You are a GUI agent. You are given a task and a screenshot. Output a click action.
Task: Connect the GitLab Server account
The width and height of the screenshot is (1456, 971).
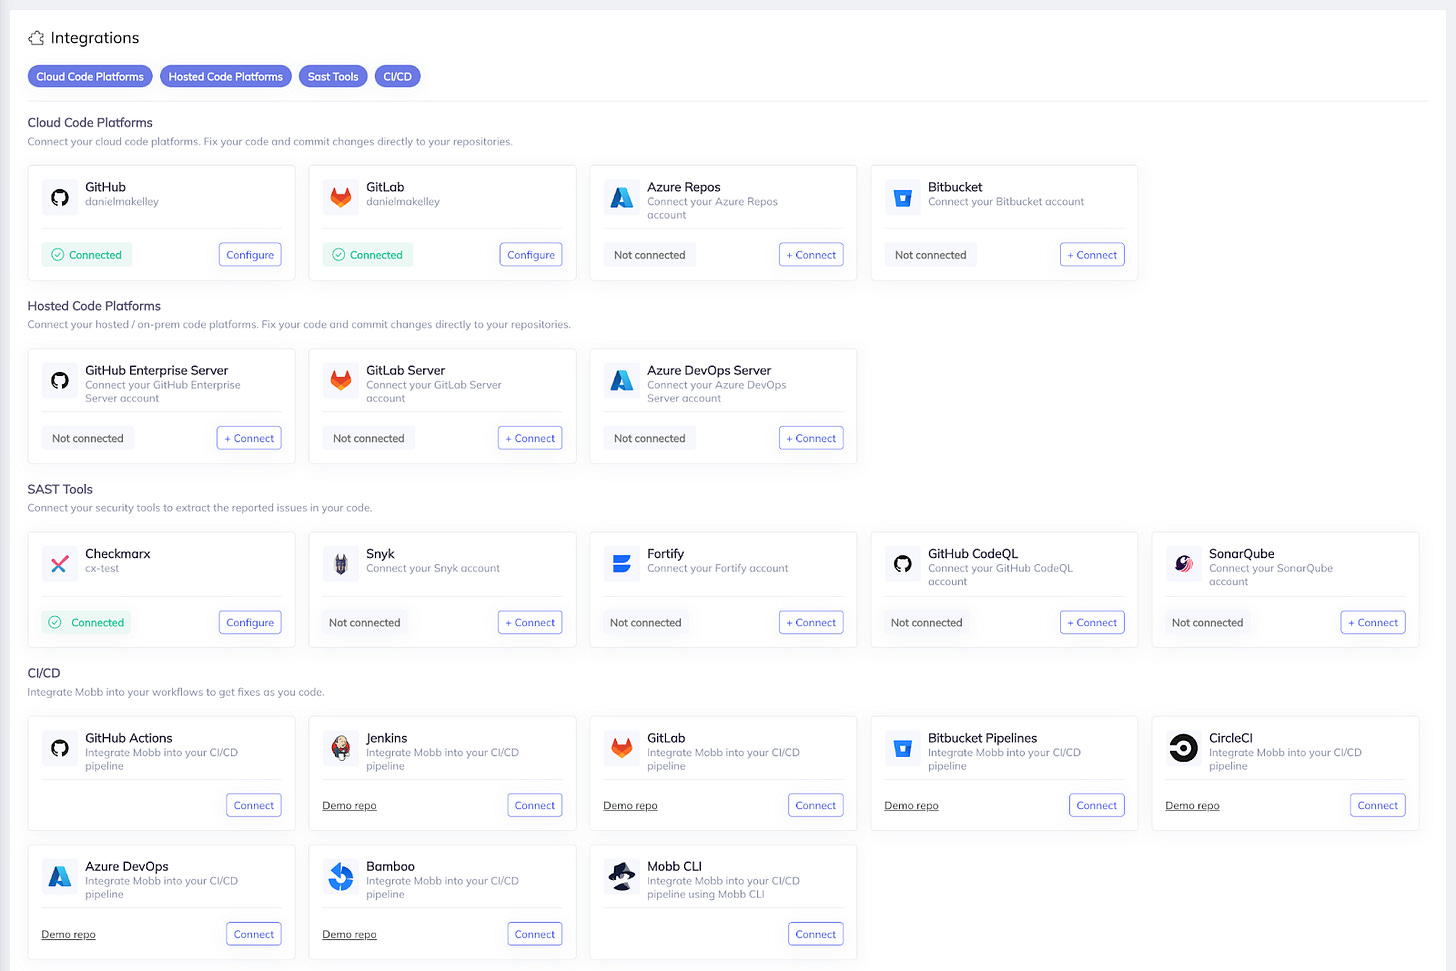530,438
